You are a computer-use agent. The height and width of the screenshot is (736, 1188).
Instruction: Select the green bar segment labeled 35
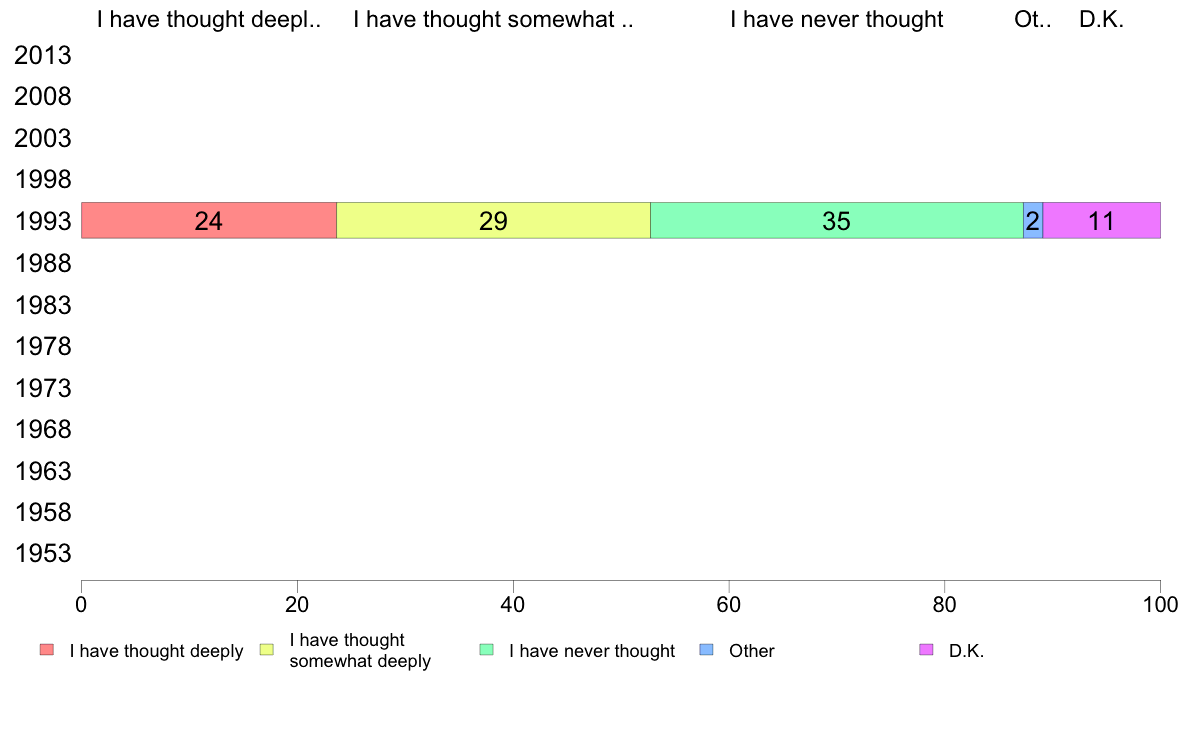tap(837, 221)
